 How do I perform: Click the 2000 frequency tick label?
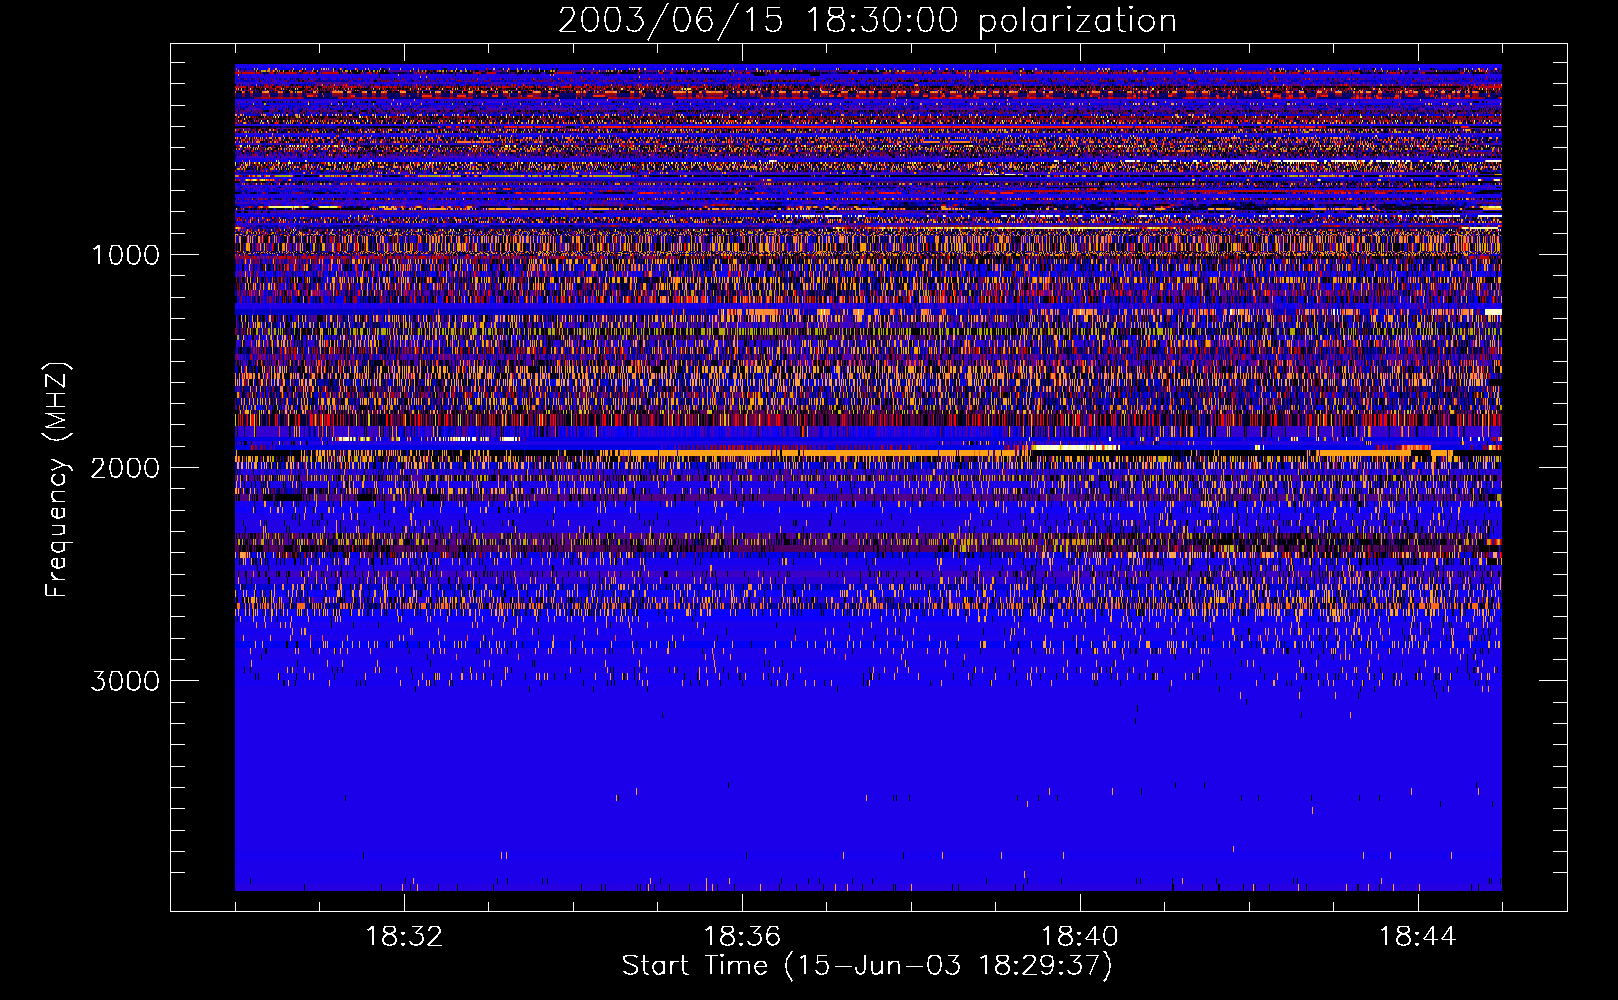(125, 468)
